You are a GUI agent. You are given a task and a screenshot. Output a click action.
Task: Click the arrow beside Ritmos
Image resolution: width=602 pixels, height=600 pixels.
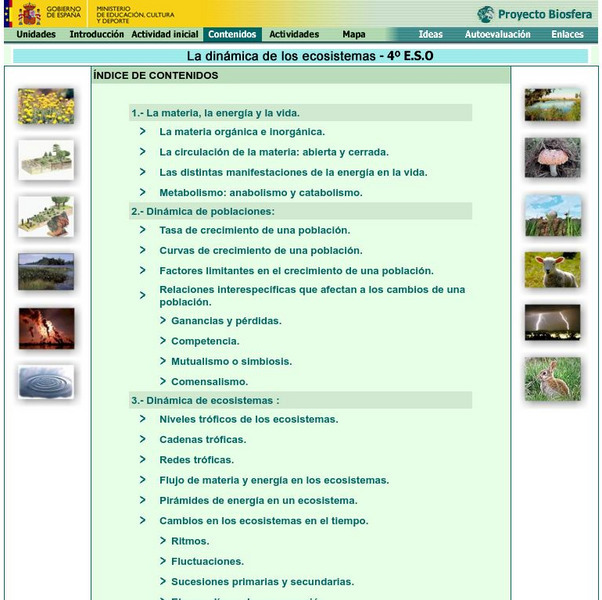coord(163,540)
